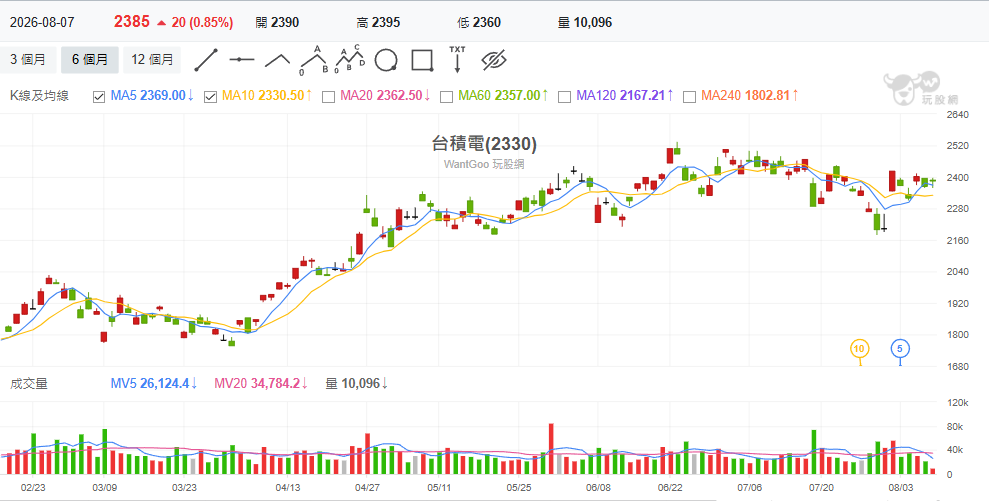Select the angle (two-segment) line tool
Image resolution: width=989 pixels, height=501 pixels.
pos(278,60)
